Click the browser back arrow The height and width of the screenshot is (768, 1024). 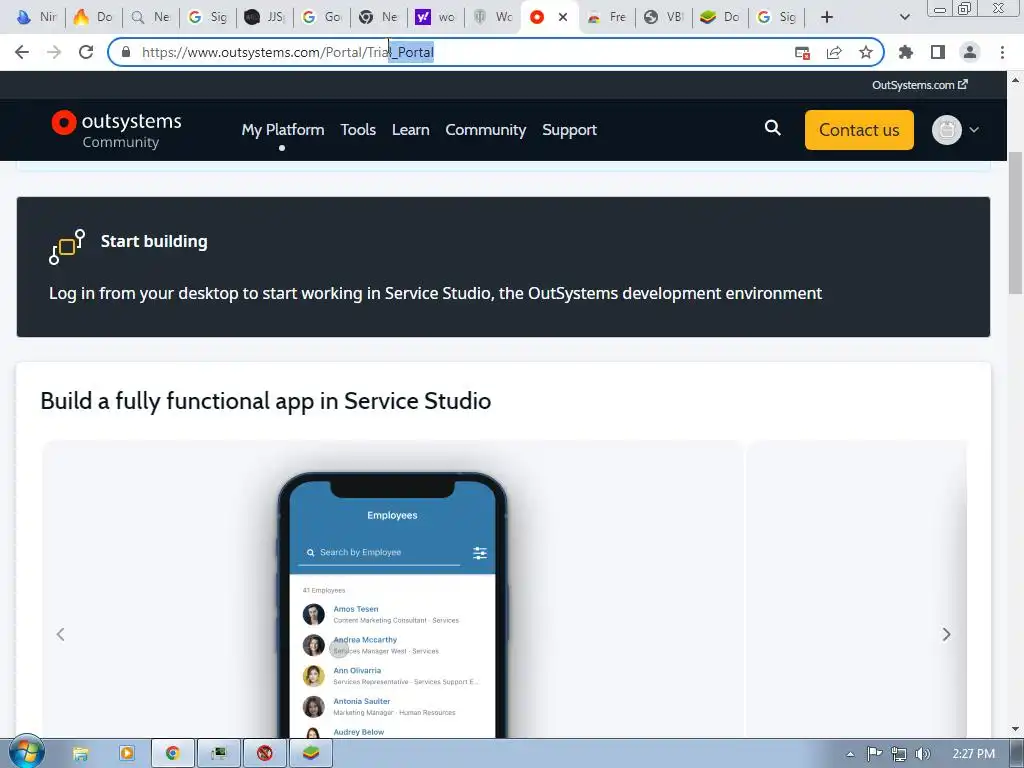point(22,52)
